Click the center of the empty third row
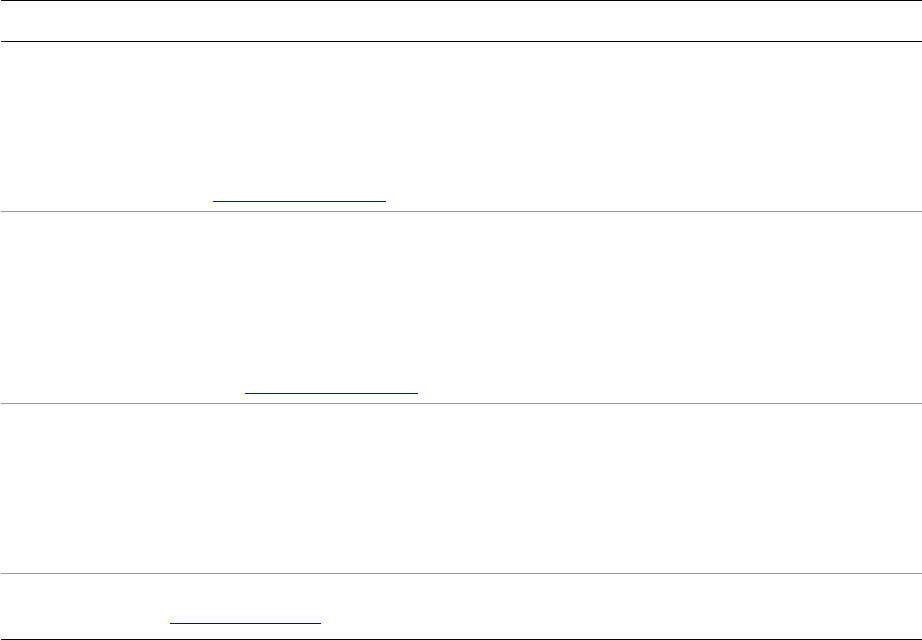 460,488
